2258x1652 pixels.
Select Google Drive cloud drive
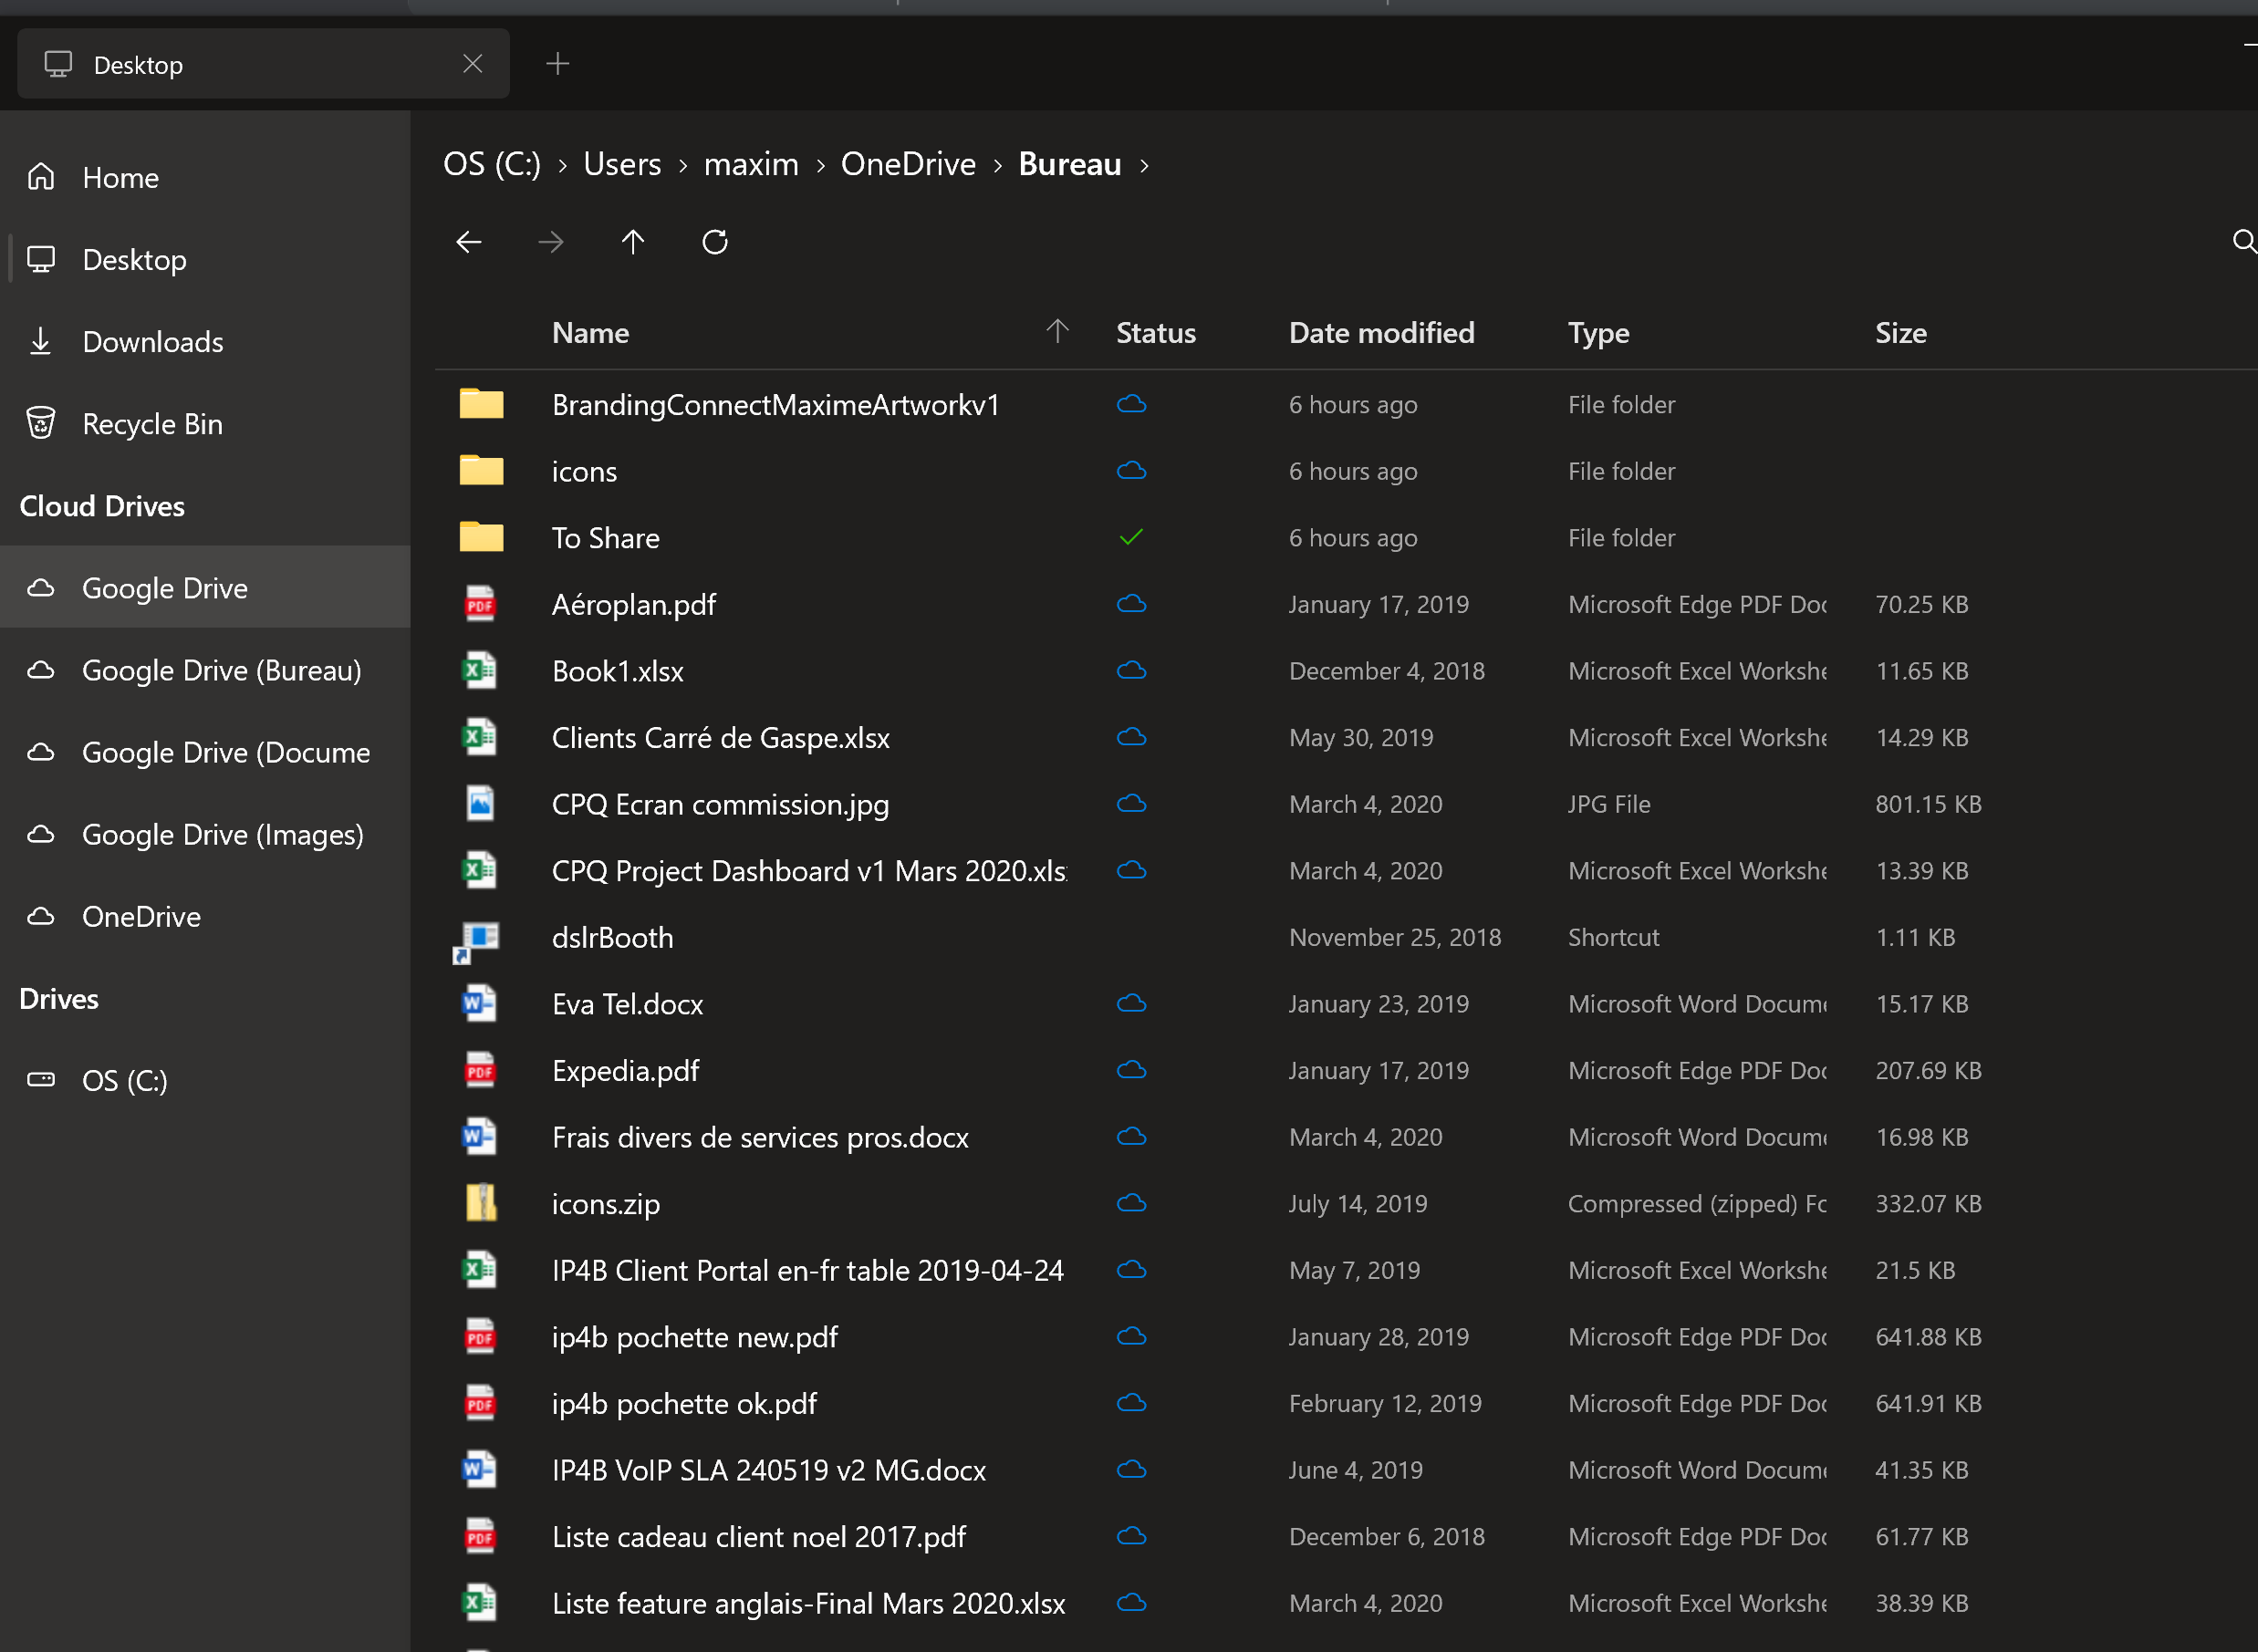click(x=205, y=588)
